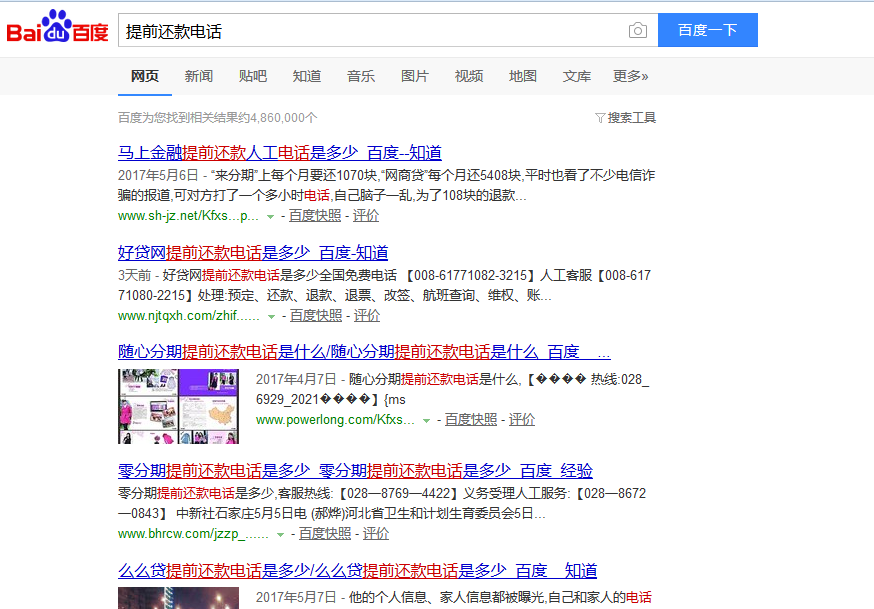874x609 pixels.
Task: Expand dropdown arrow beside www.sh-jz.net URL
Action: coord(270,217)
